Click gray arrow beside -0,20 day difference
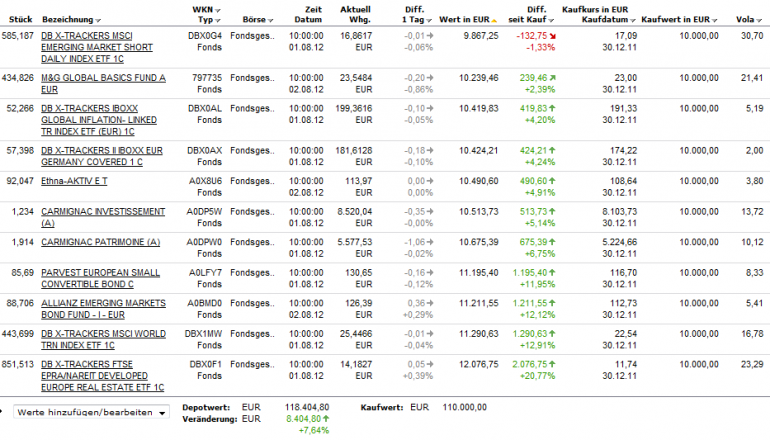This screenshot has height=440, width=770. pyautogui.click(x=430, y=78)
